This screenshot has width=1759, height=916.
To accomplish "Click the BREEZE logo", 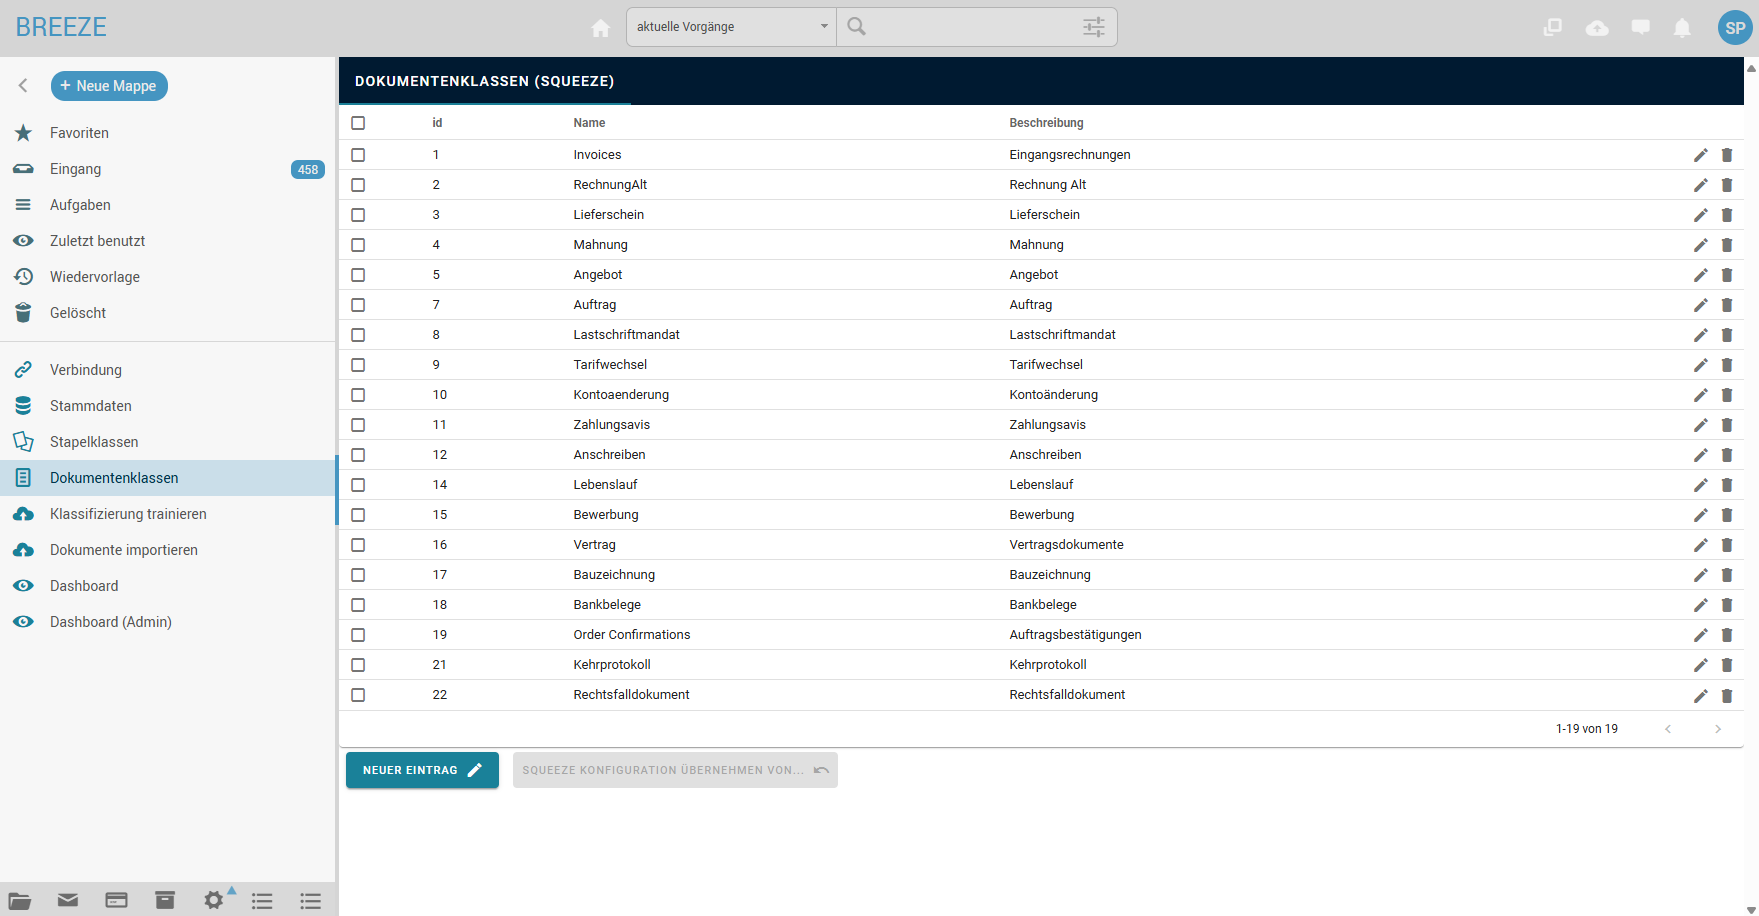I will [x=61, y=27].
